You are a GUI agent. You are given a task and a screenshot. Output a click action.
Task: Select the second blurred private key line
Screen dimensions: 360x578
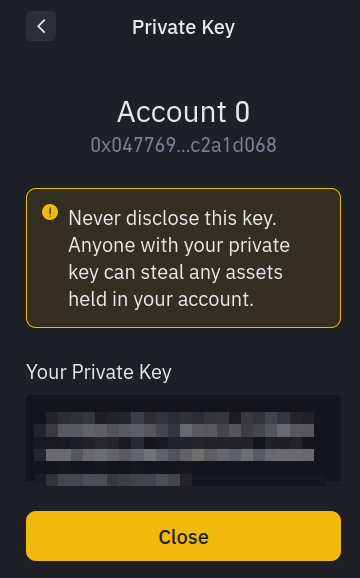(x=174, y=455)
